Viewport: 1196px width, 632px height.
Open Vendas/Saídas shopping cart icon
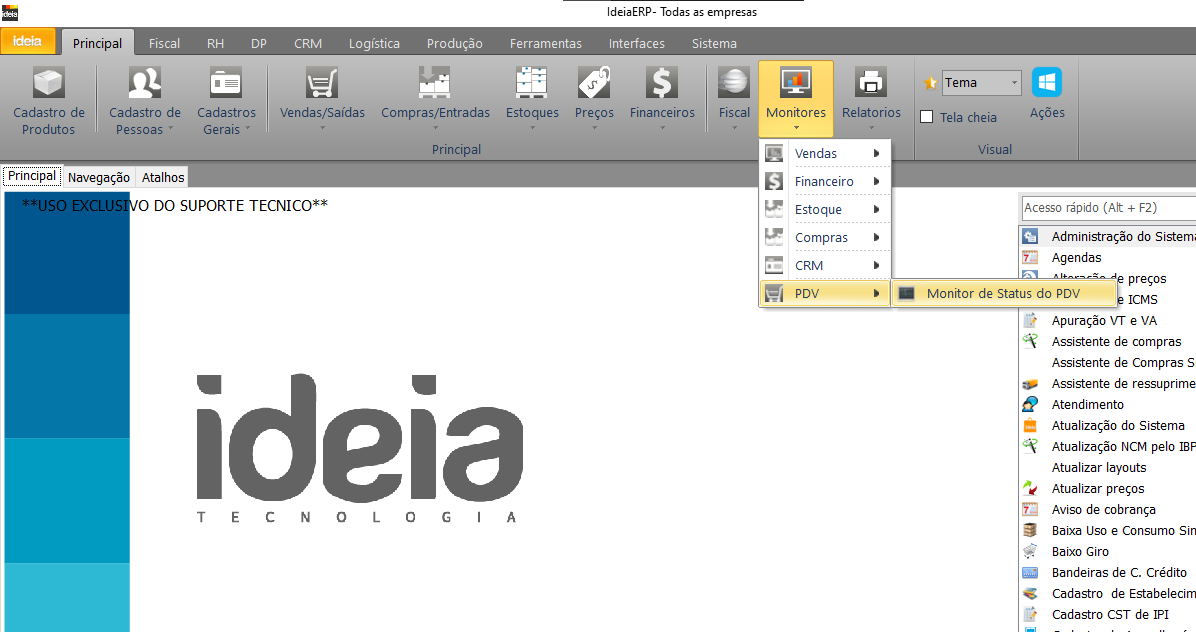[322, 83]
